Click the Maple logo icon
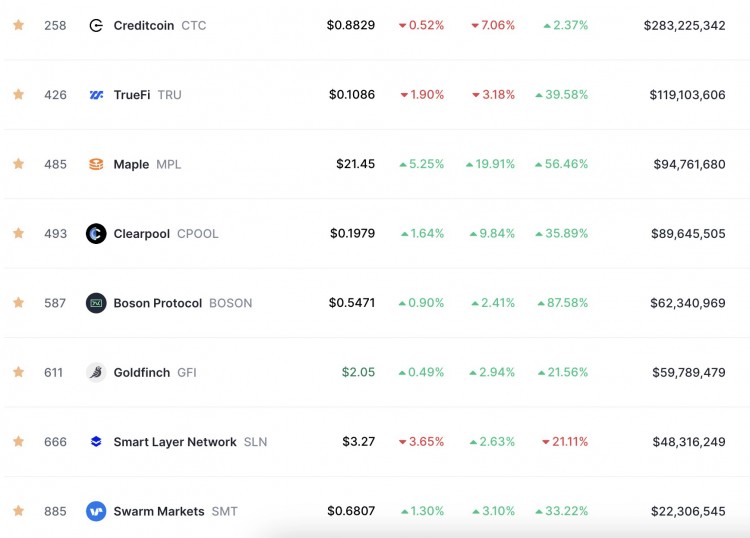This screenshot has height=538, width=750. [96, 164]
